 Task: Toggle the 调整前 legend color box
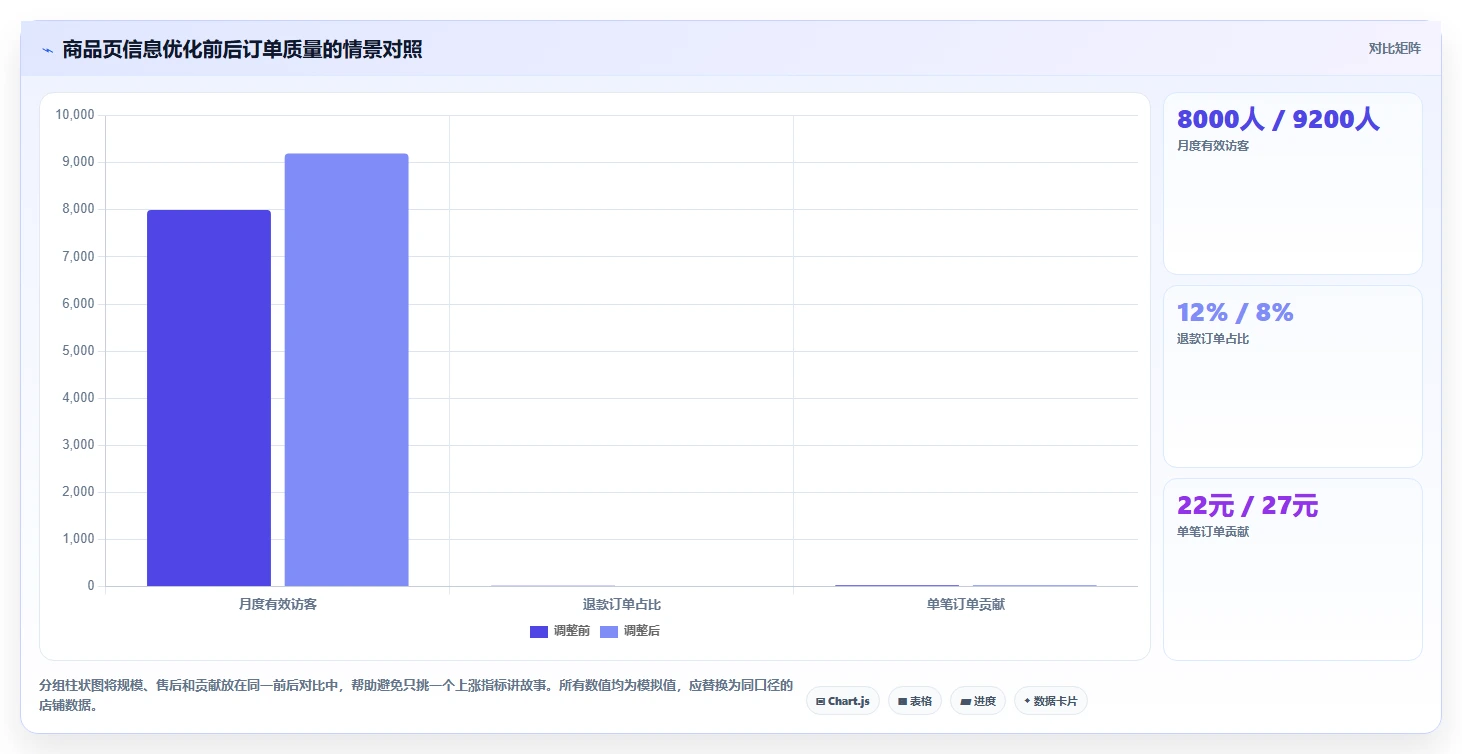539,631
